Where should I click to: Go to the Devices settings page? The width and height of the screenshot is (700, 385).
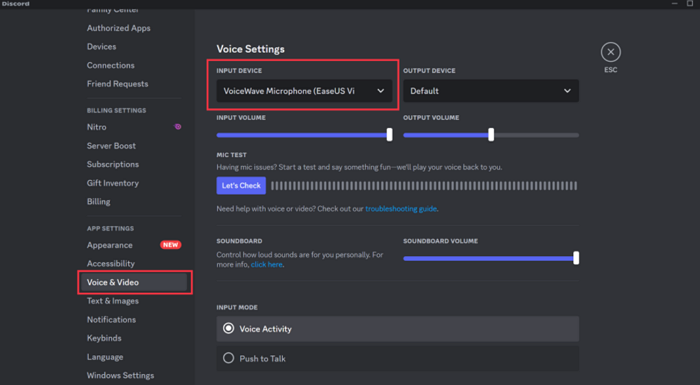[x=101, y=46]
